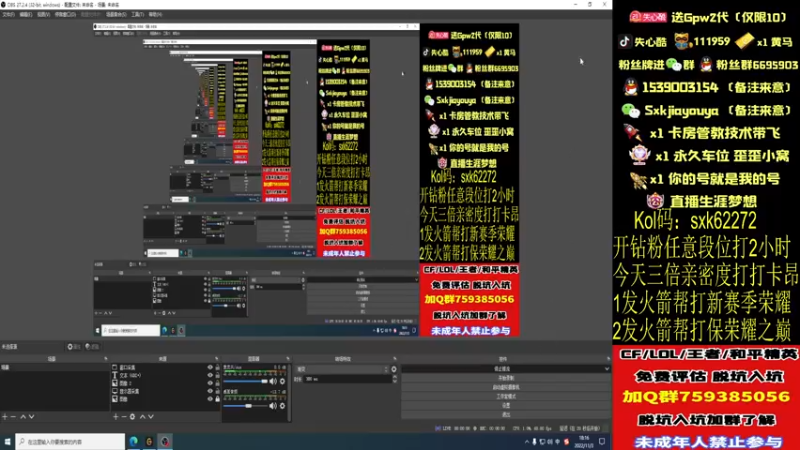Open the File (文件) menu
Image resolution: width=800 pixels, height=450 pixels.
[8, 15]
